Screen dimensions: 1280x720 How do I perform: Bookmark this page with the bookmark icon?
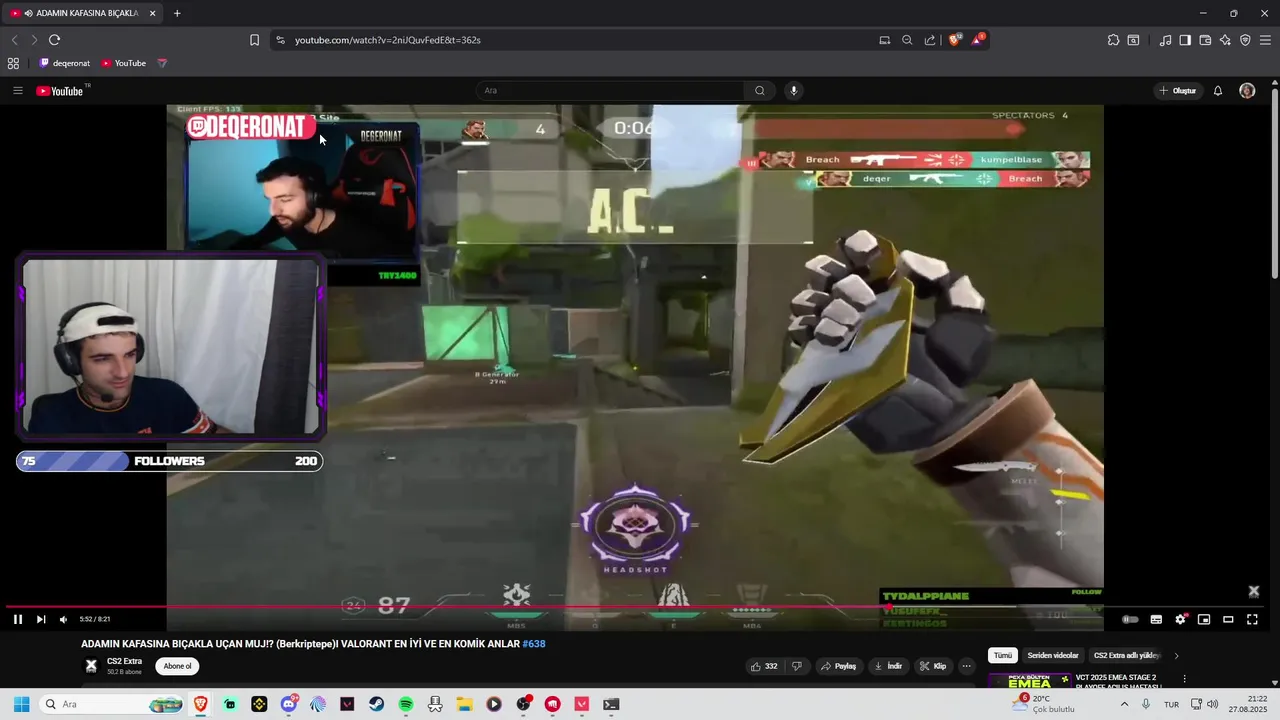[x=254, y=40]
